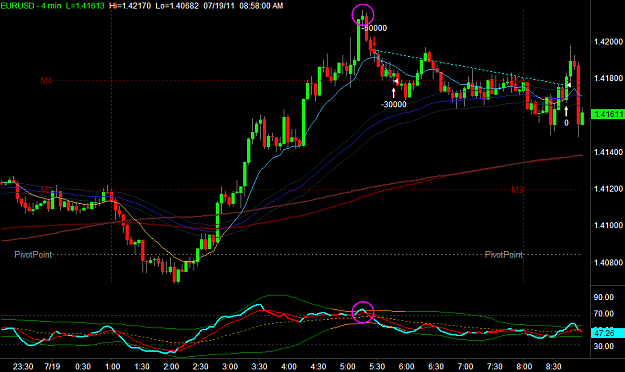Click the 2:30 time axis label

[200, 366]
